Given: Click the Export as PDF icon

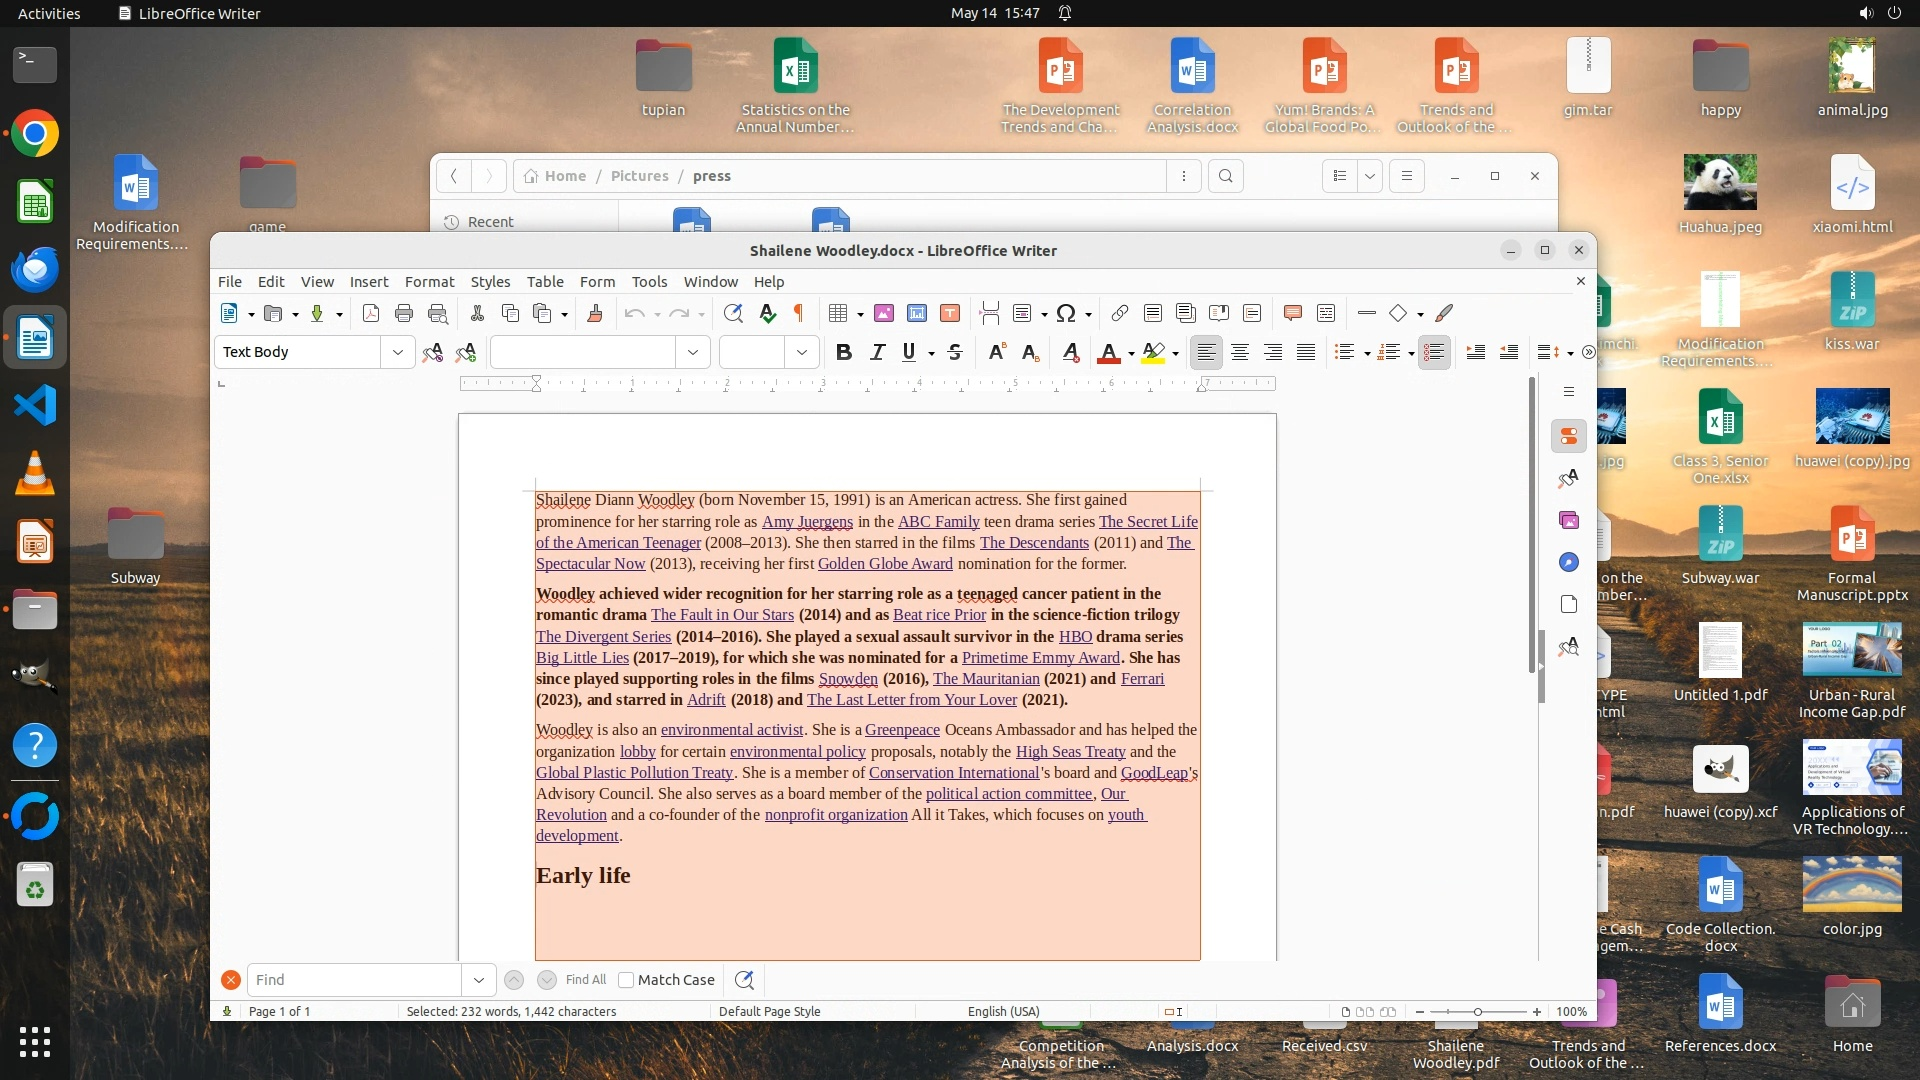Looking at the screenshot, I should [371, 314].
